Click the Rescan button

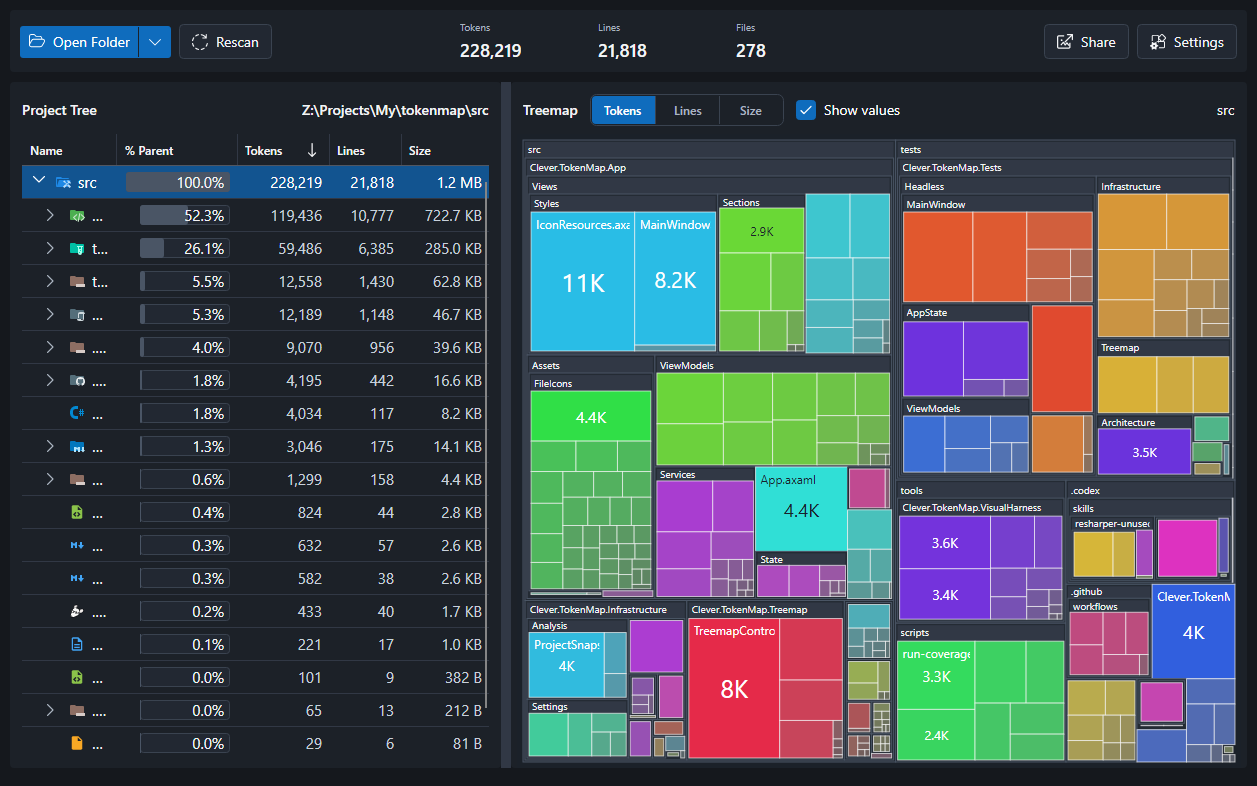[225, 41]
